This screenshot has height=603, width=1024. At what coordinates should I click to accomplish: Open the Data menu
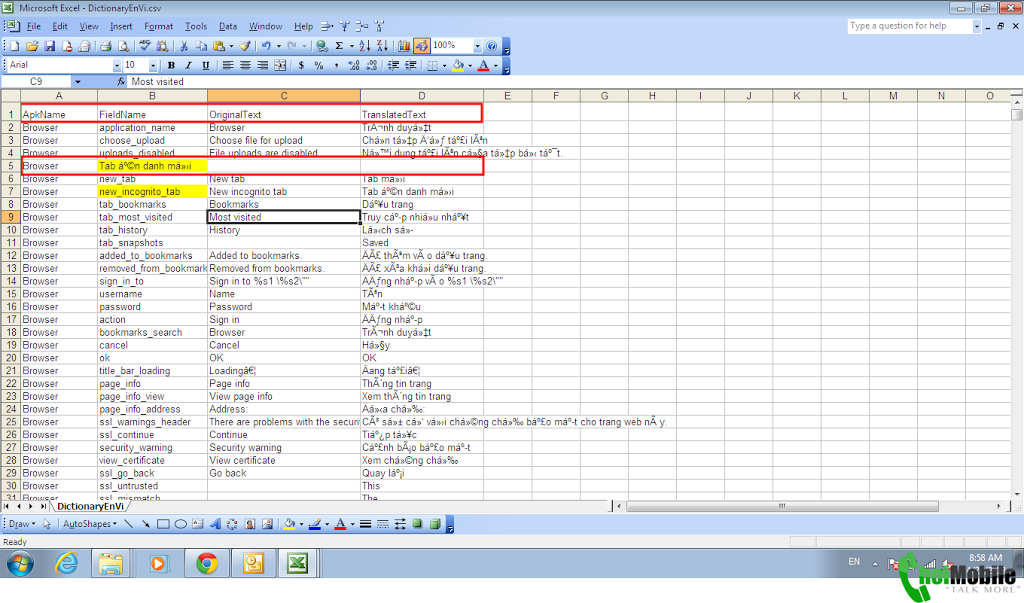[228, 26]
